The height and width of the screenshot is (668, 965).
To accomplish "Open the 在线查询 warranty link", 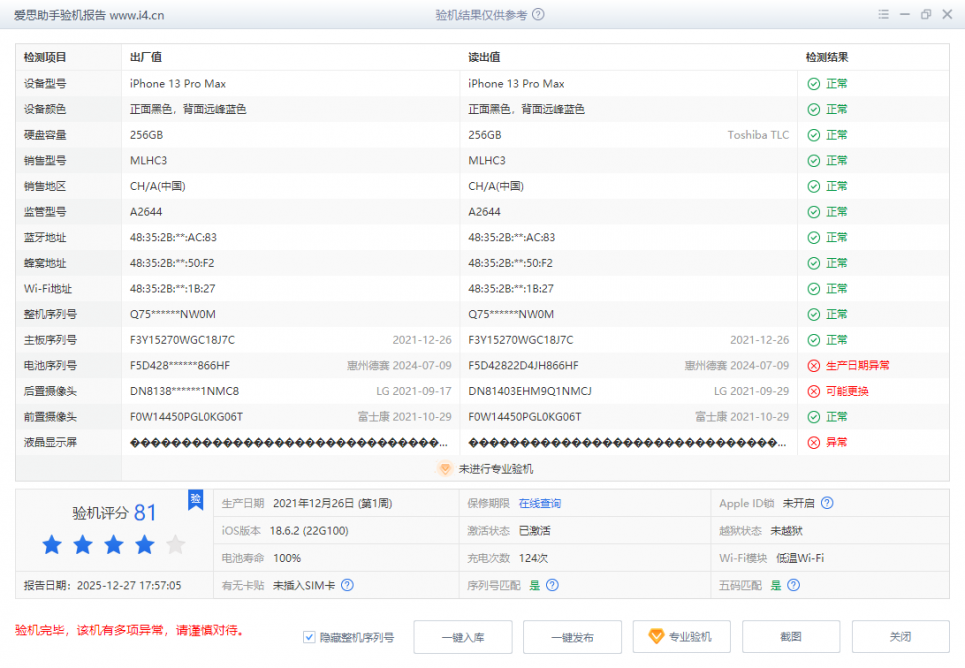I will [x=539, y=503].
